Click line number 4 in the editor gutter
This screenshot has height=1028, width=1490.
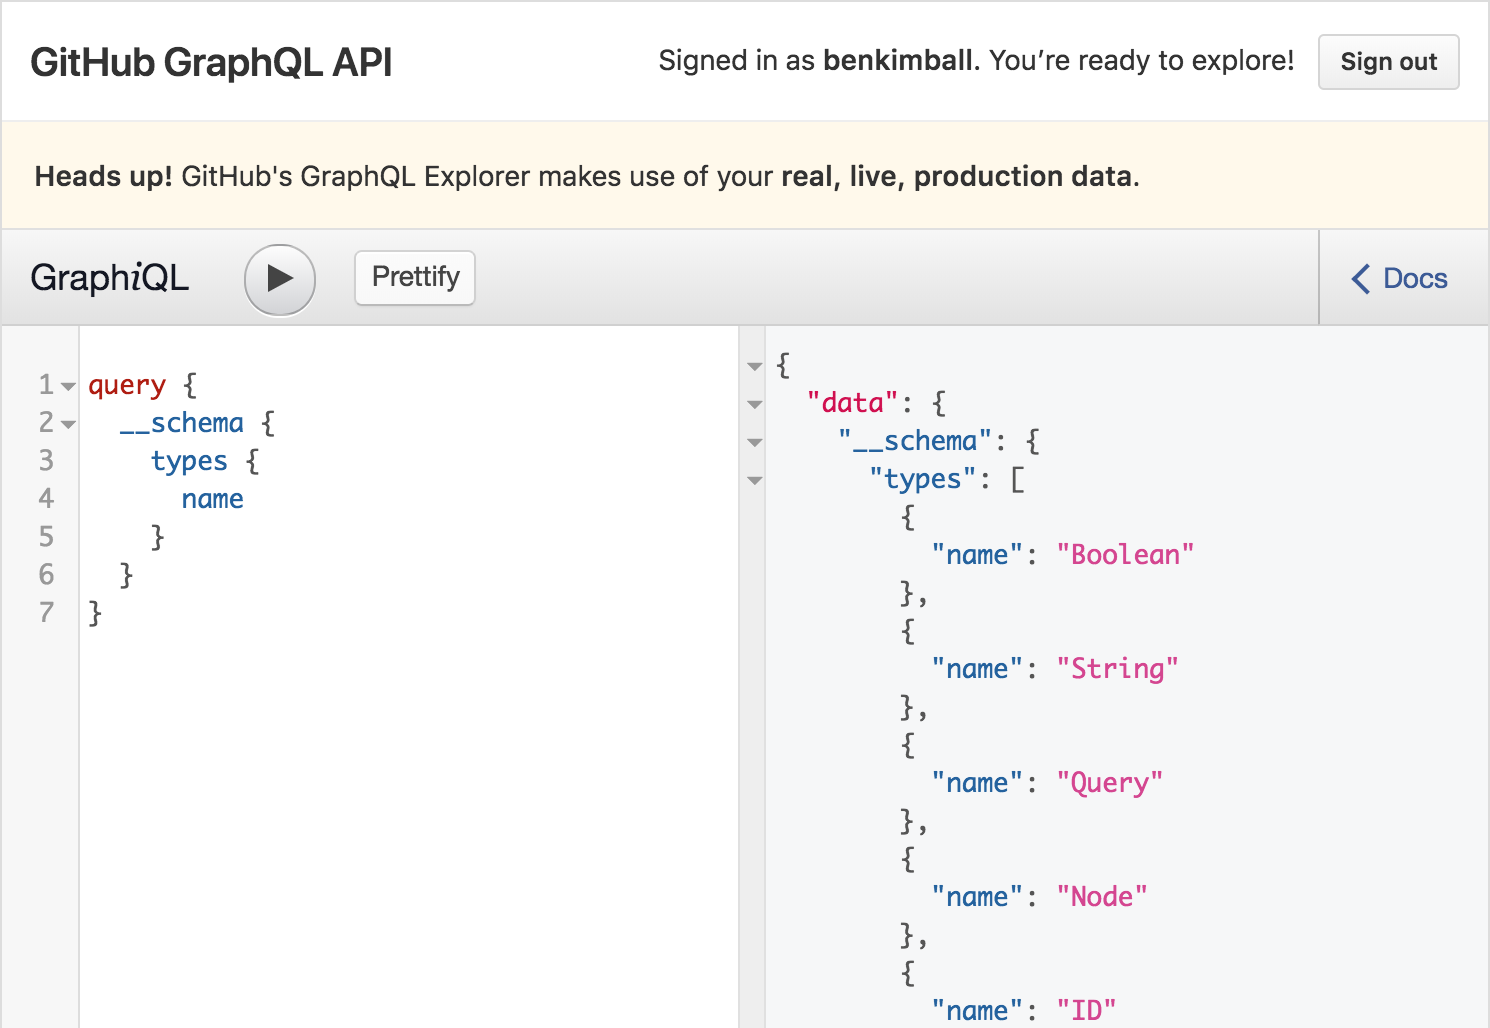click(x=45, y=498)
